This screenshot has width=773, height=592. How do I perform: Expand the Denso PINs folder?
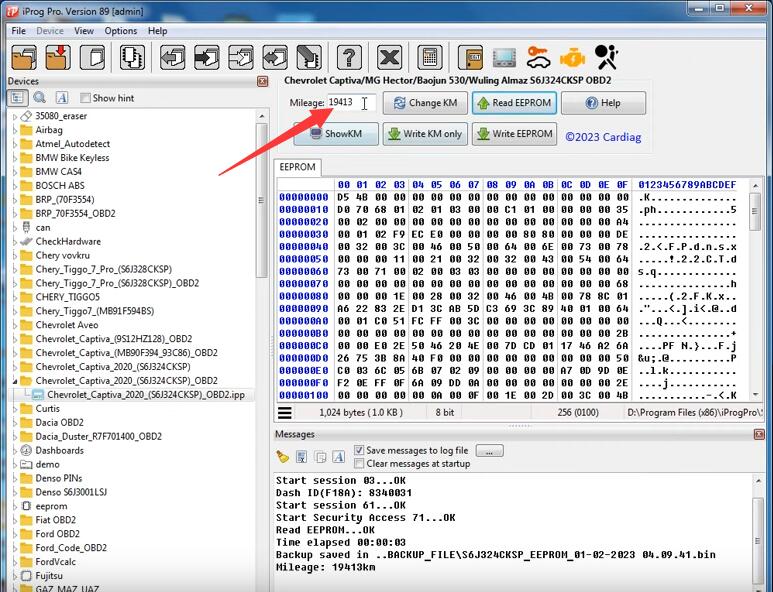15,479
